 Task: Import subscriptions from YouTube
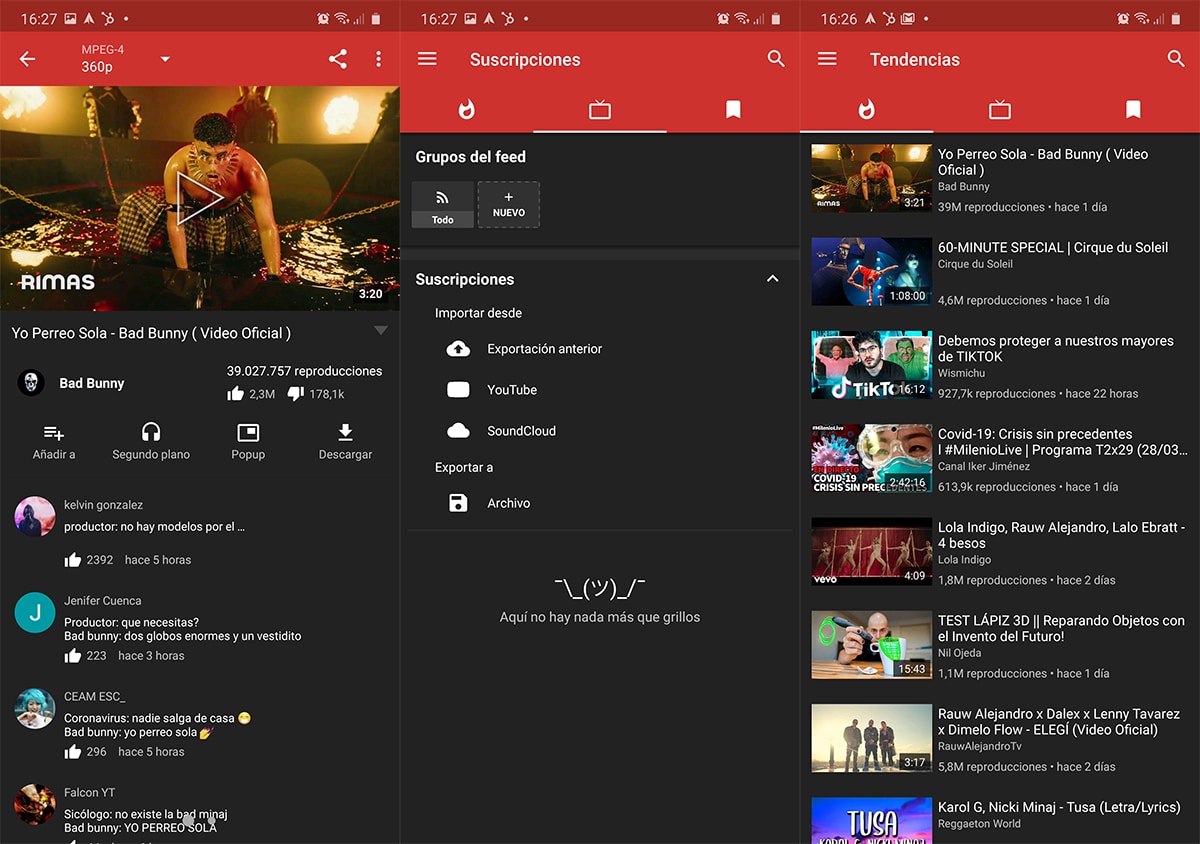click(511, 390)
